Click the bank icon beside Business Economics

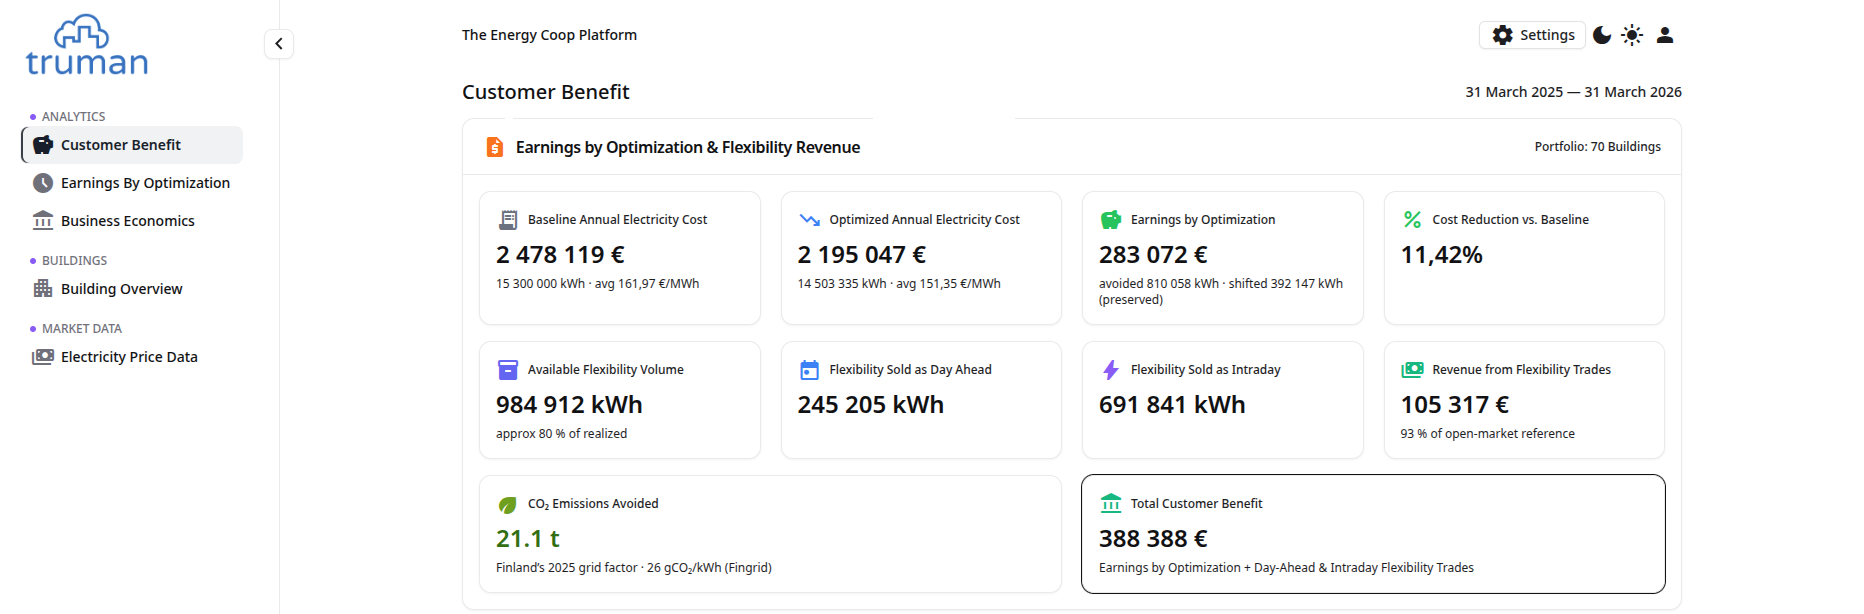click(43, 220)
